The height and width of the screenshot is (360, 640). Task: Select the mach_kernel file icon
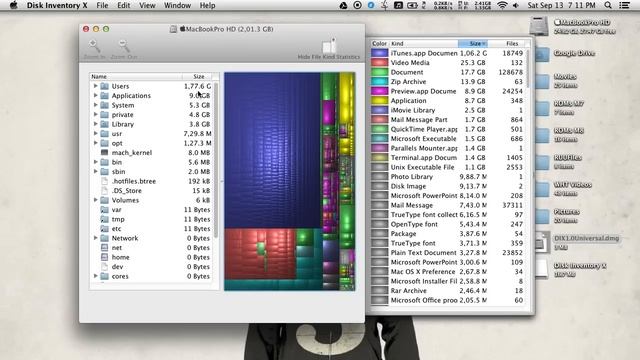coord(104,153)
